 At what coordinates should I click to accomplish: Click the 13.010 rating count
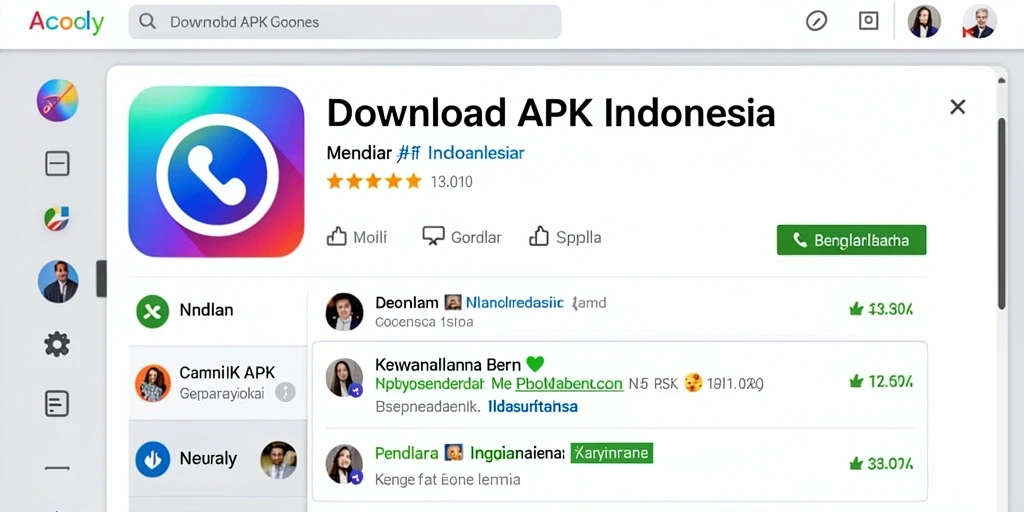pyautogui.click(x=451, y=182)
